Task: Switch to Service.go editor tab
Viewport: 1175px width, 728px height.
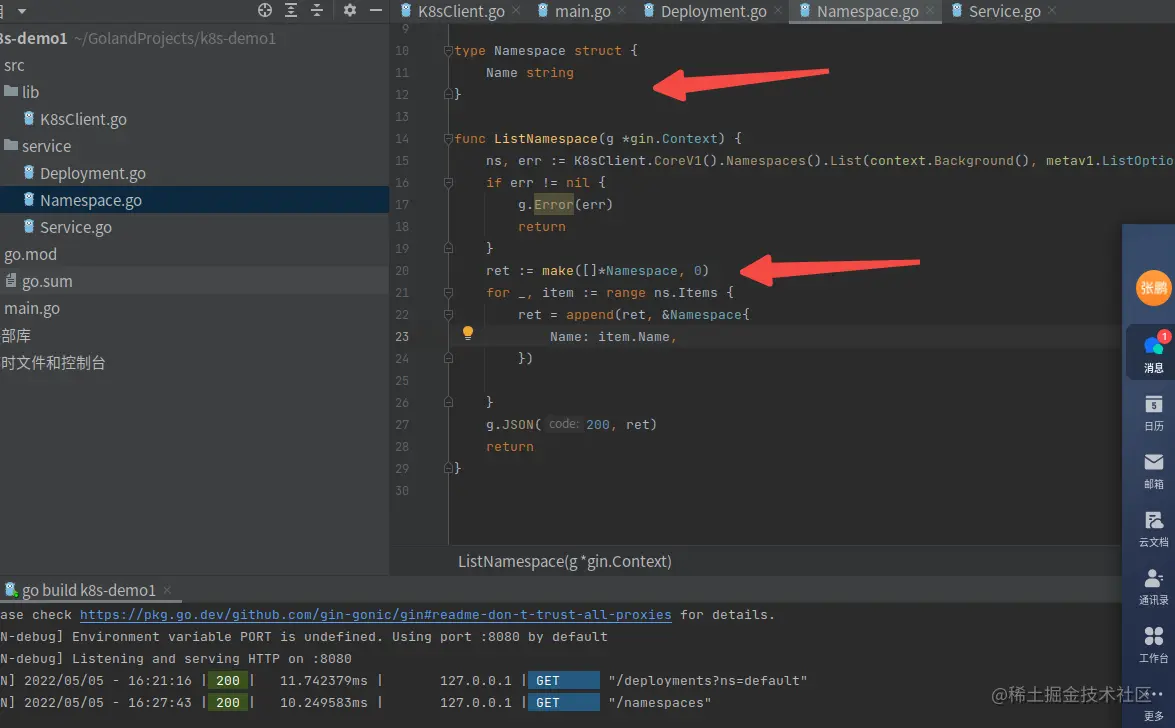Action: point(1004,11)
